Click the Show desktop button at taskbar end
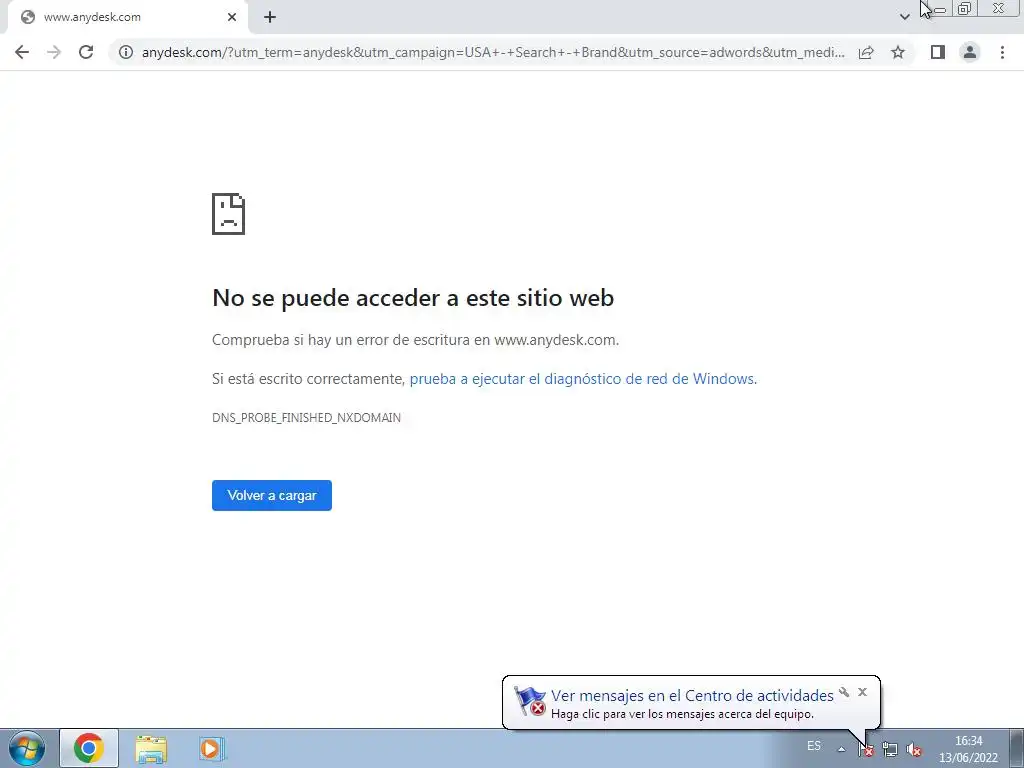Image resolution: width=1024 pixels, height=768 pixels. pos(1016,748)
